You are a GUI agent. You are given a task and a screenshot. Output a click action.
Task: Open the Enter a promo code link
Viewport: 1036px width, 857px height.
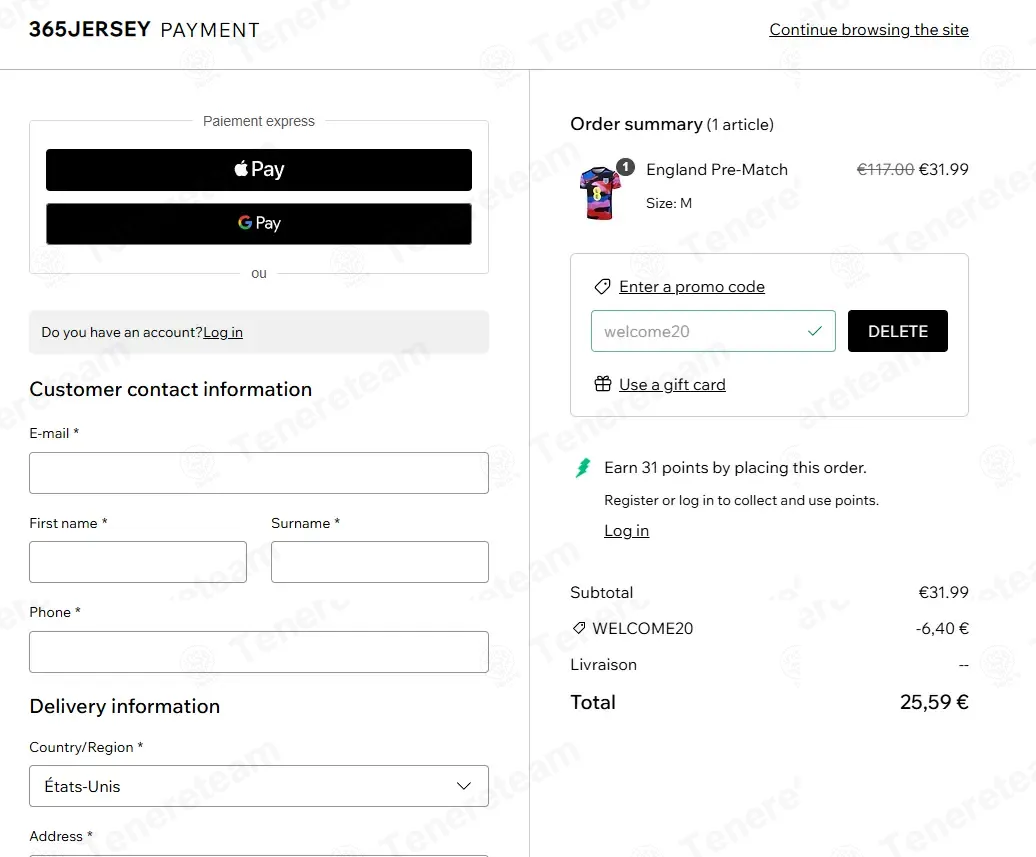point(692,287)
